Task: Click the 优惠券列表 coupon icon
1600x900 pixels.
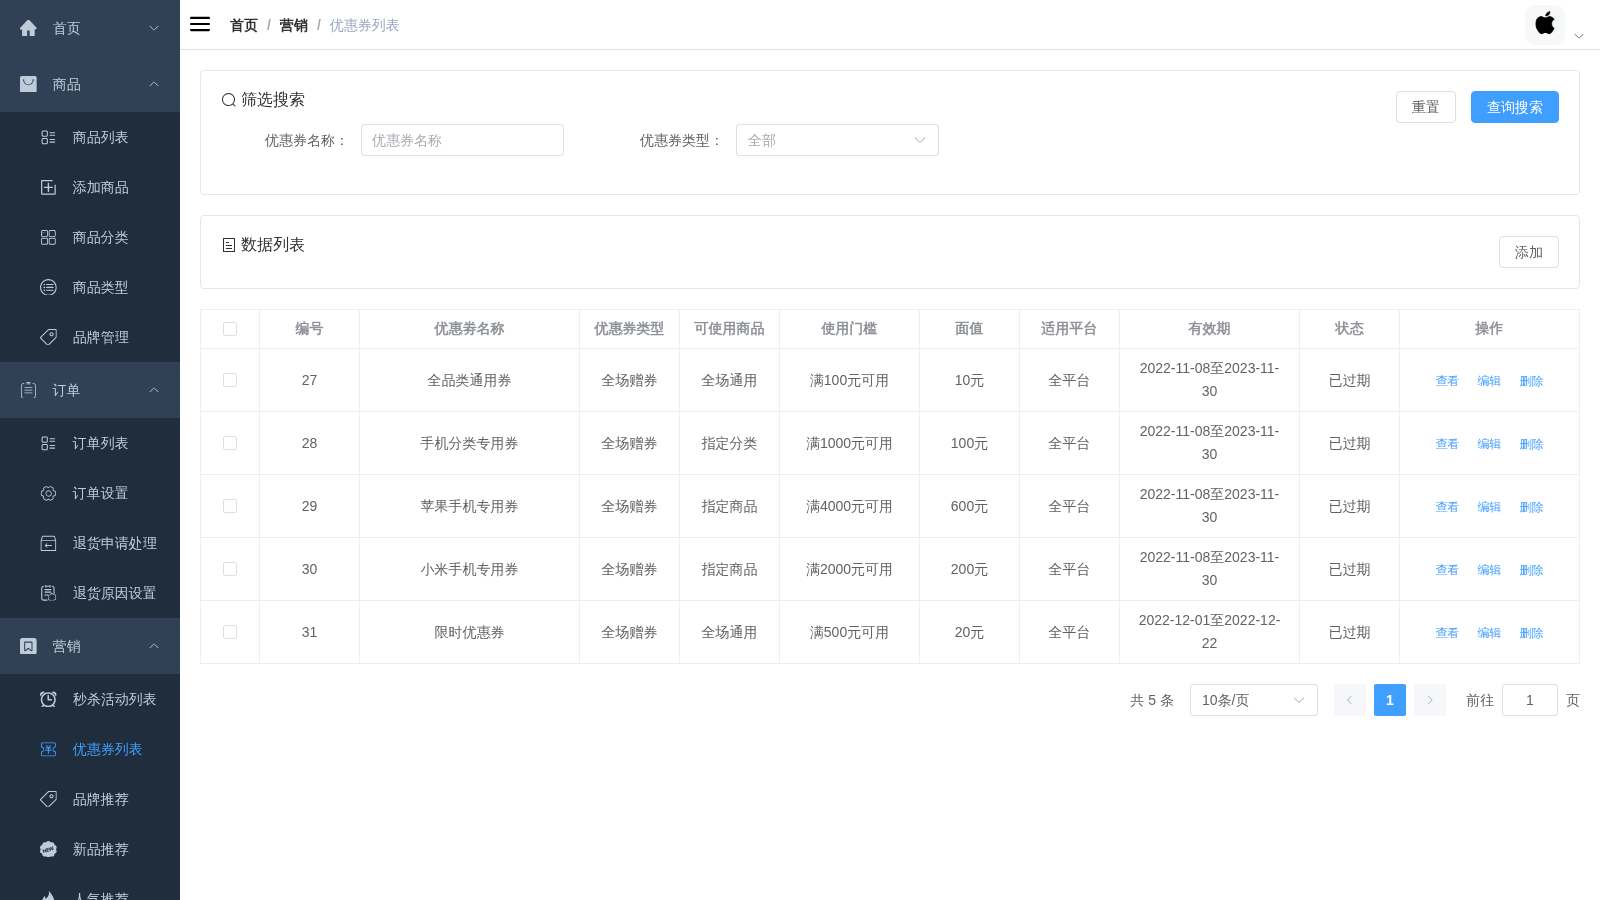Action: click(x=48, y=750)
